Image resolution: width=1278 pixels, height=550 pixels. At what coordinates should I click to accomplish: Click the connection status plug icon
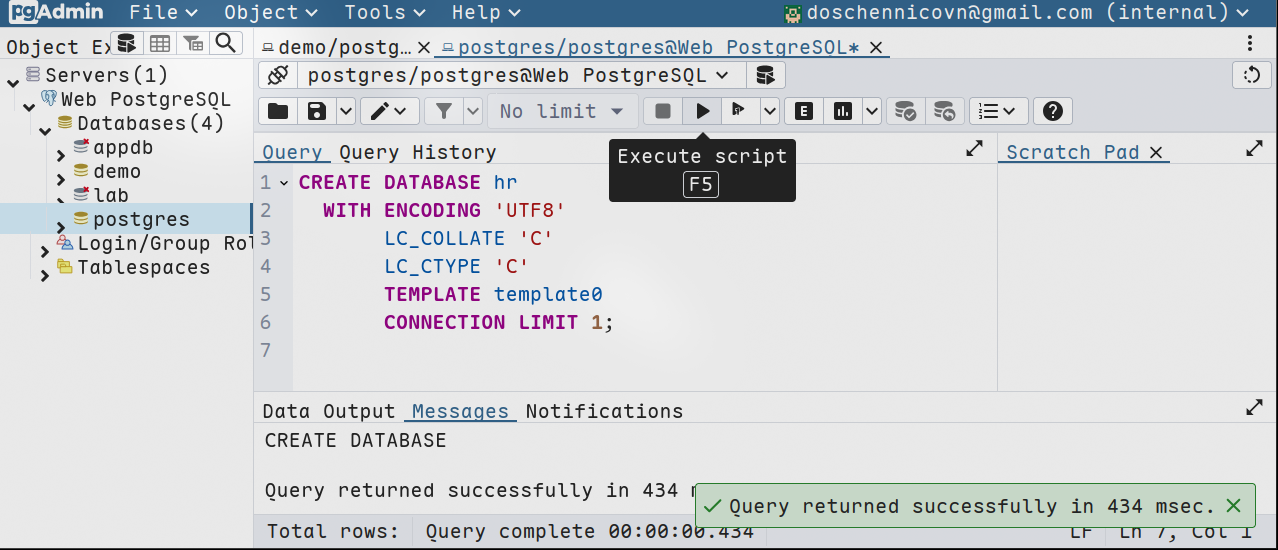[x=278, y=75]
